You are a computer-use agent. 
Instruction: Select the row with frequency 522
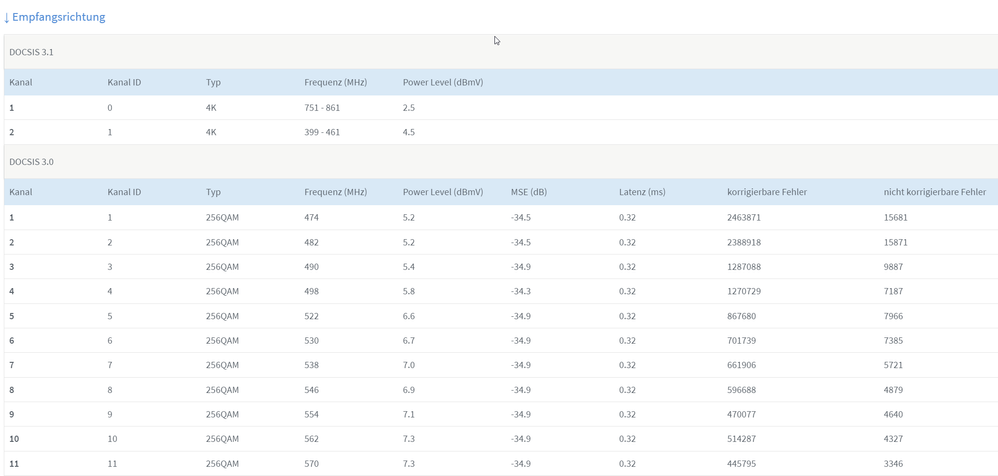pyautogui.click(x=501, y=316)
